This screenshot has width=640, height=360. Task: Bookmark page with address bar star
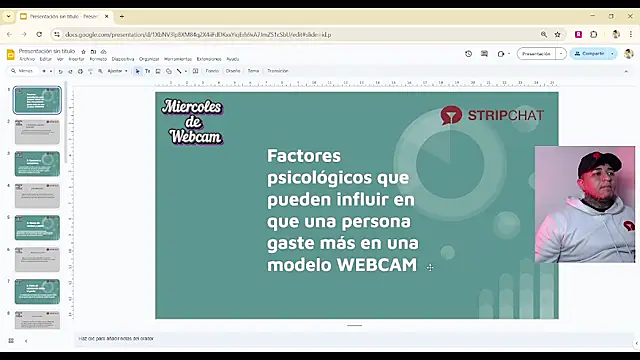pyautogui.click(x=558, y=35)
